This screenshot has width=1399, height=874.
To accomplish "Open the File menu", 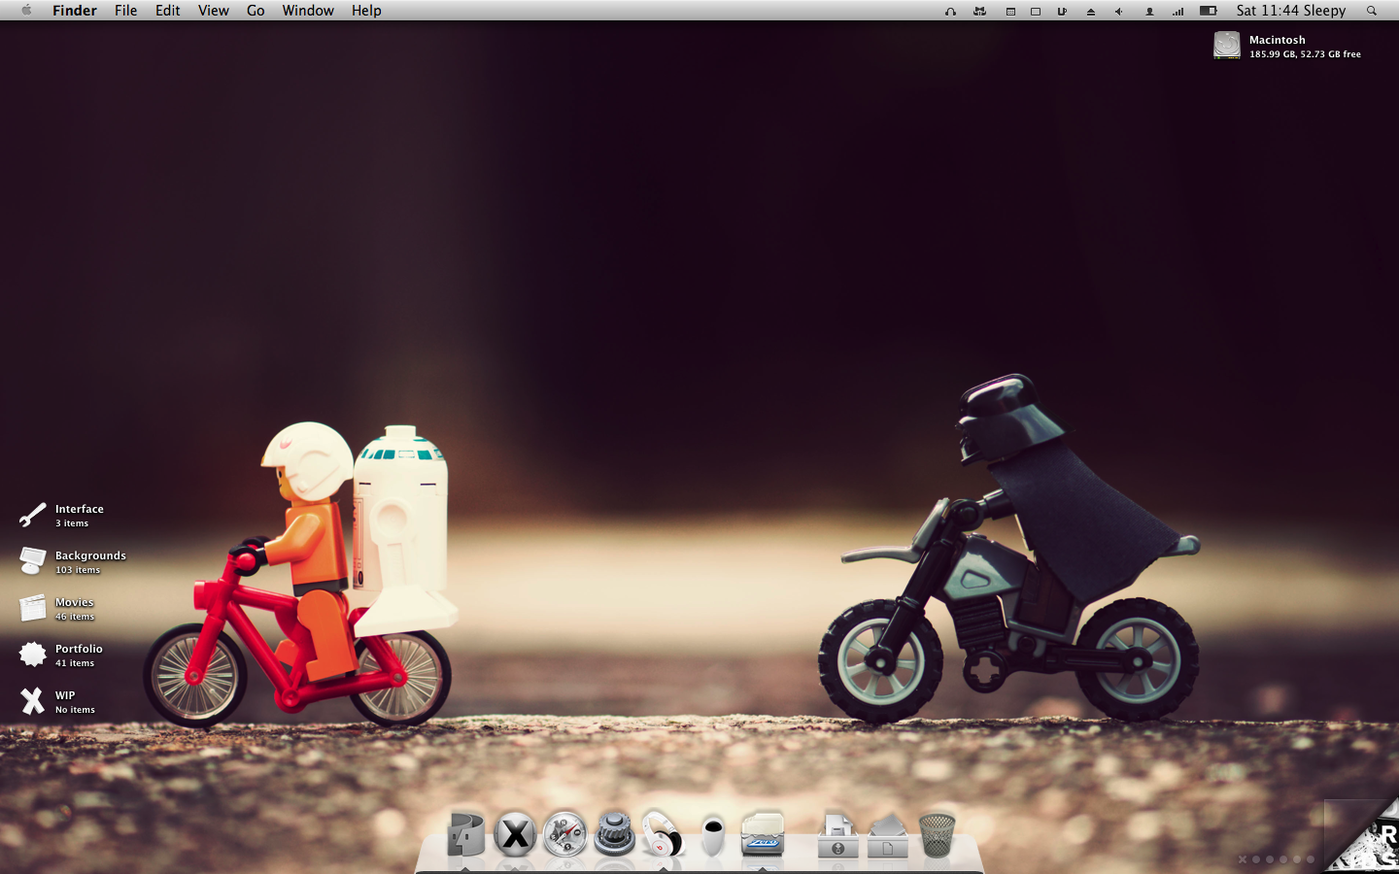I will (125, 10).
